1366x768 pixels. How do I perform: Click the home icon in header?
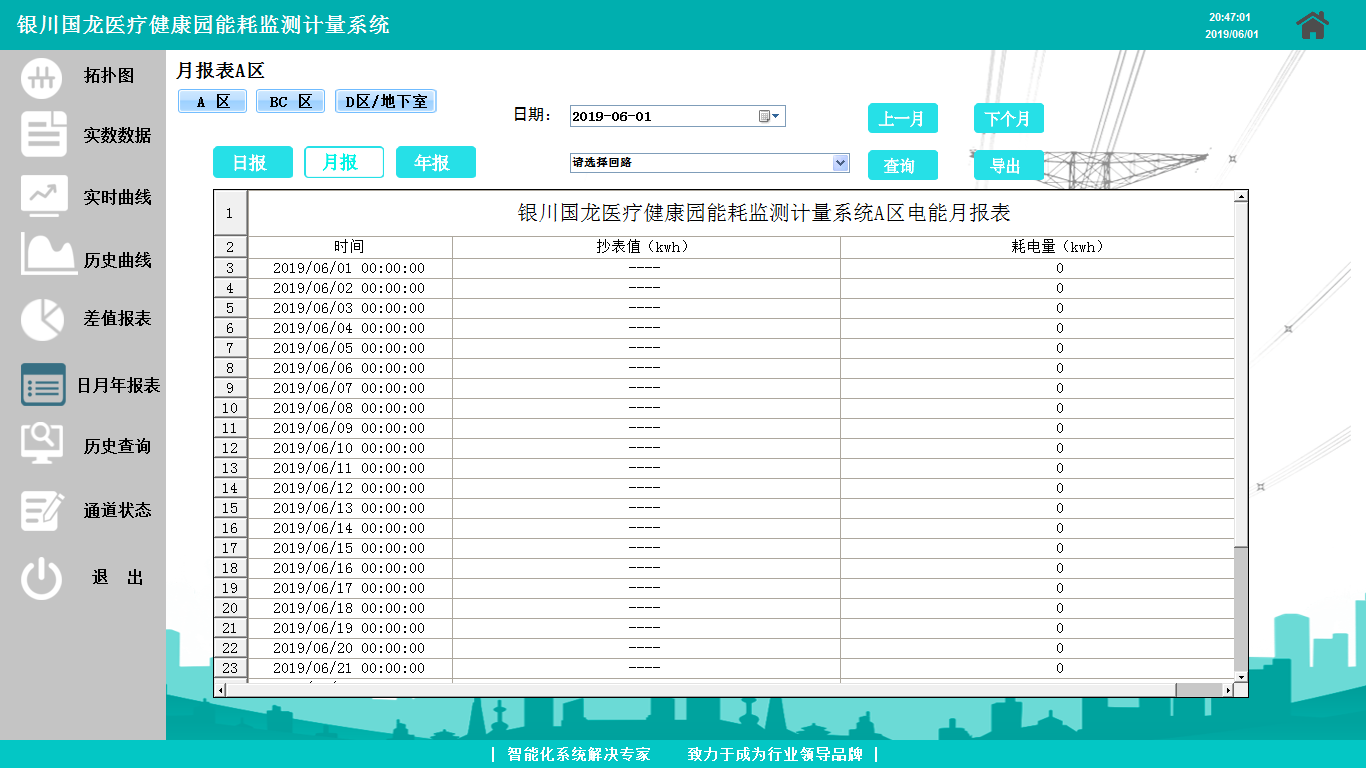click(1312, 25)
